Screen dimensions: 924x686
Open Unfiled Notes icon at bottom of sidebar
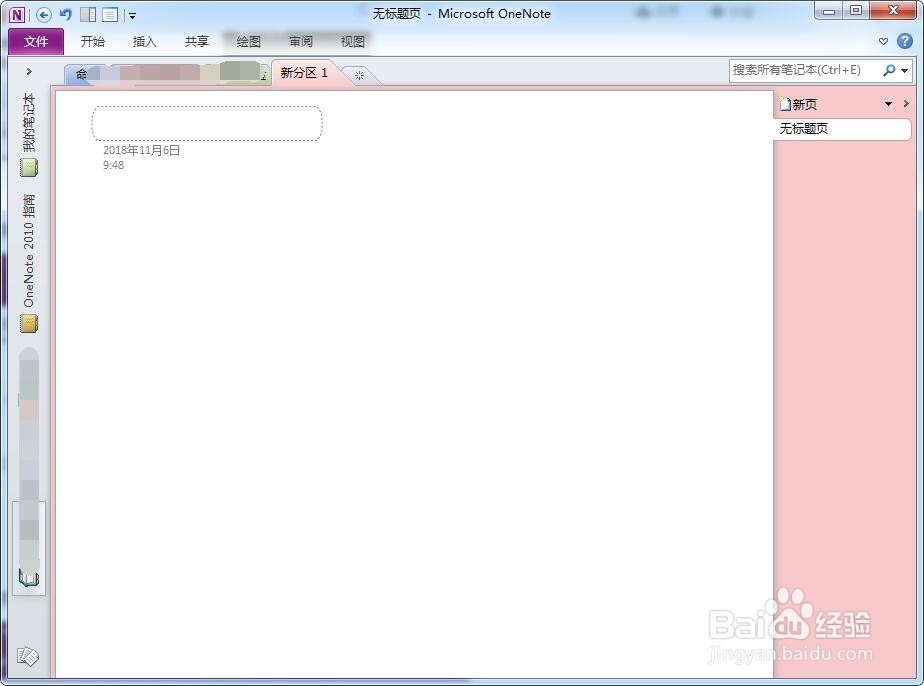point(28,656)
